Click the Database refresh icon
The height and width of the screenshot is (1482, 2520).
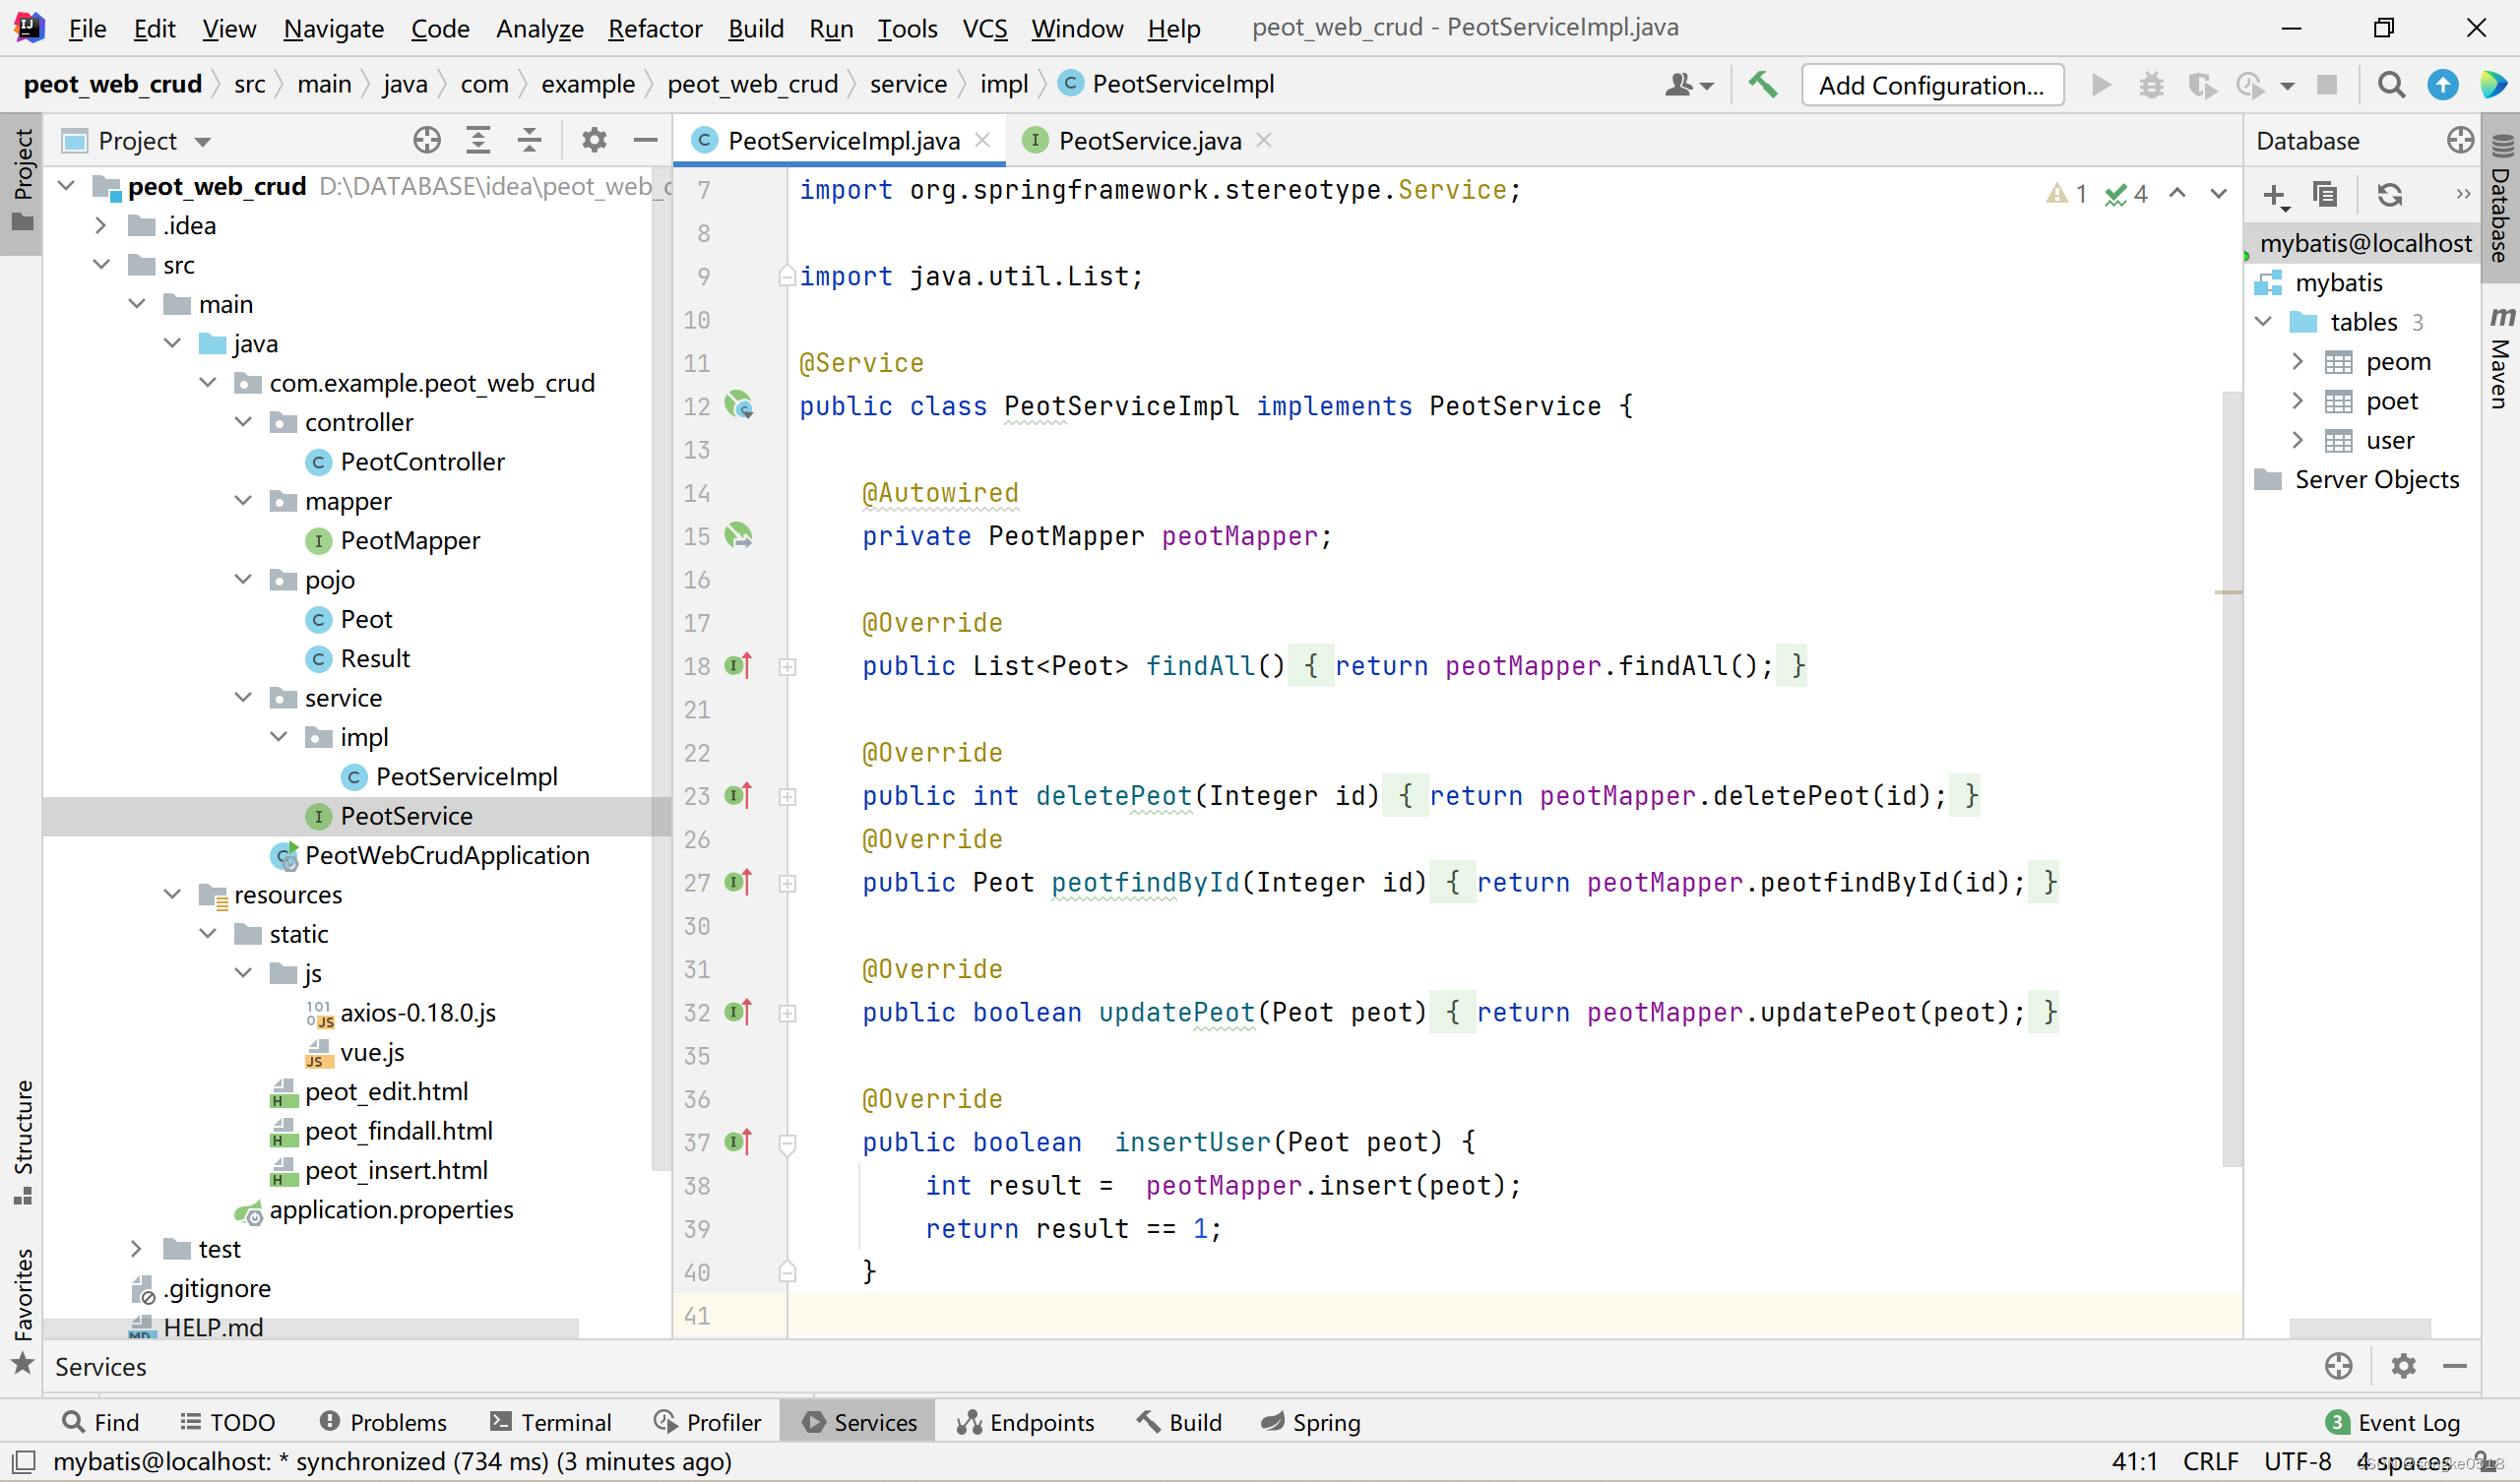coord(2390,195)
